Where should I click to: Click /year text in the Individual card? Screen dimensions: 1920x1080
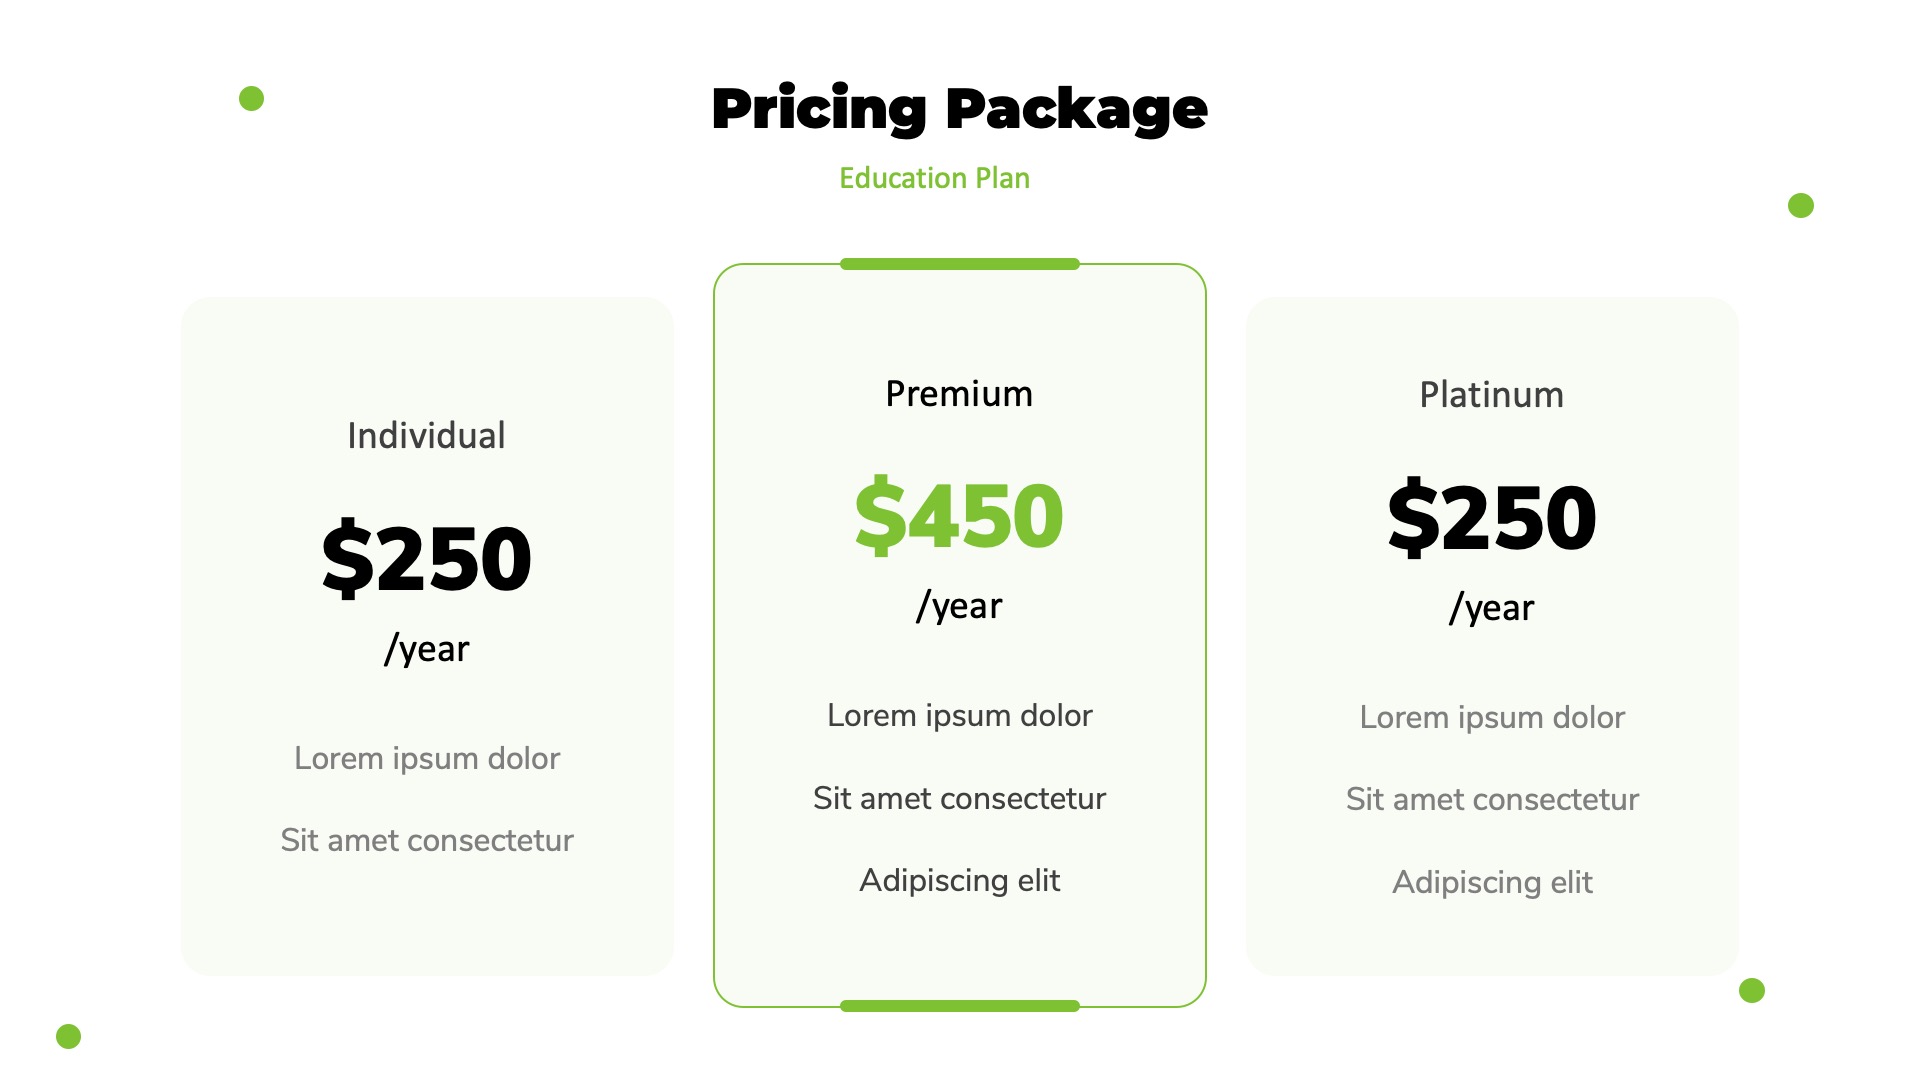426,649
